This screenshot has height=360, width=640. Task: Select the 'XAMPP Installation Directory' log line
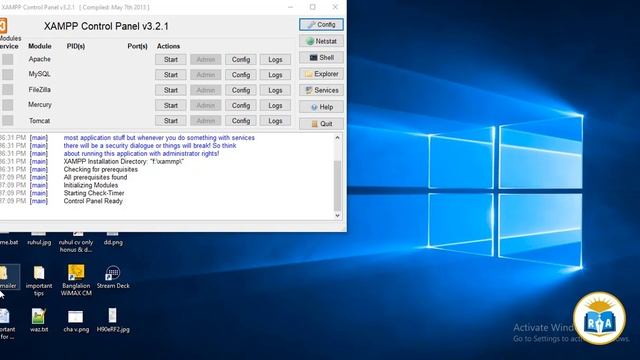(124, 162)
